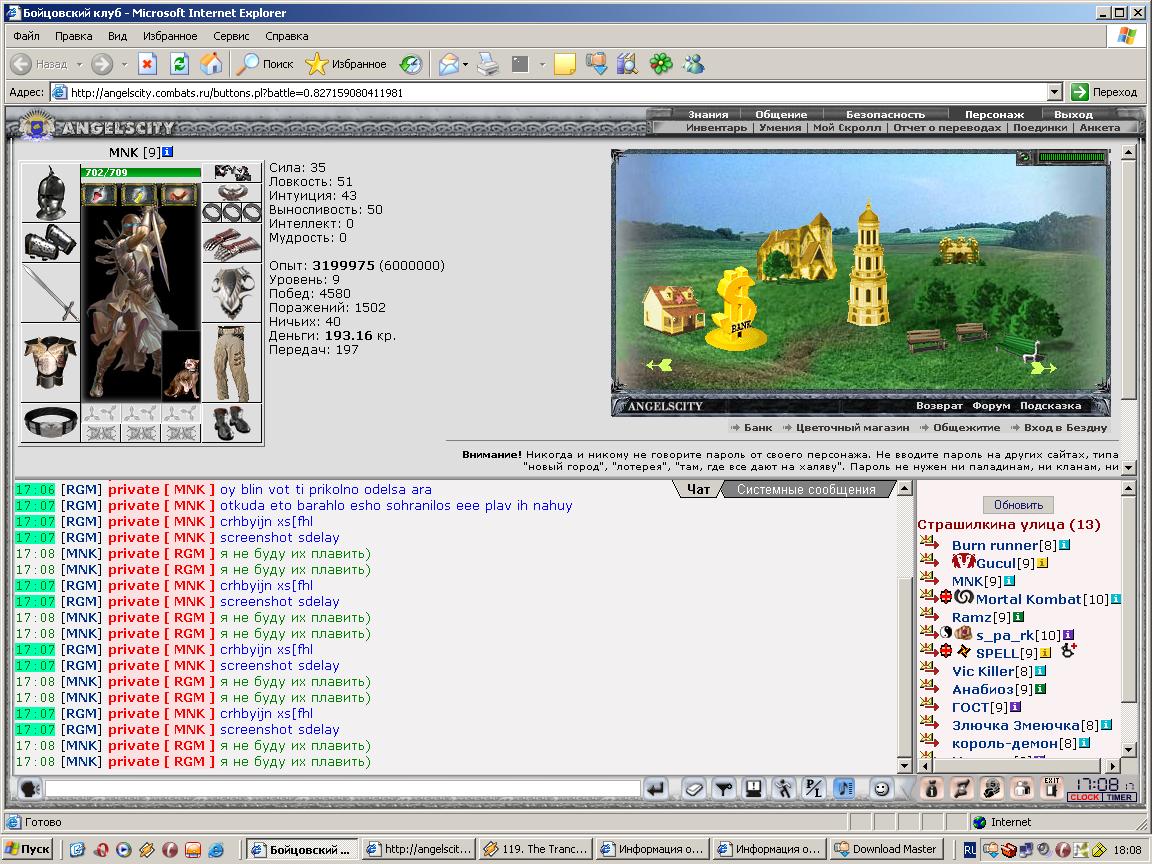
Task: Open the Избранное menu
Action: 170,36
